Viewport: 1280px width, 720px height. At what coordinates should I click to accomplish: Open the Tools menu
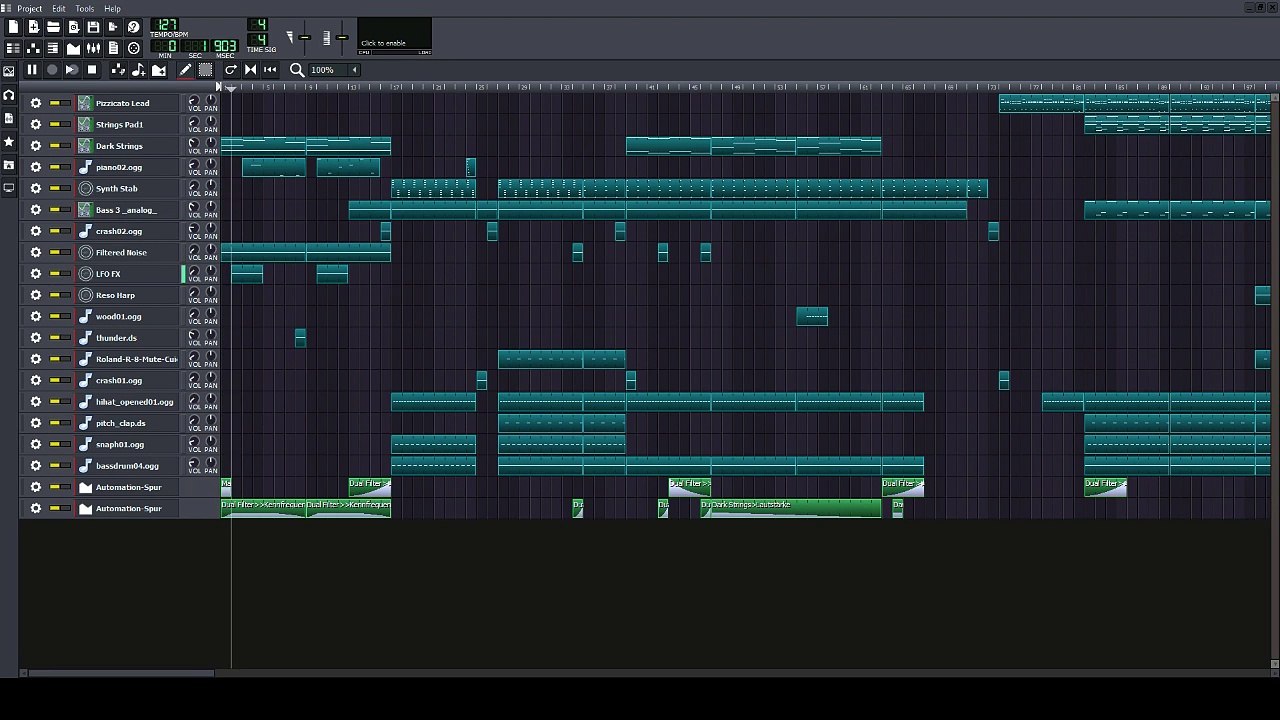(84, 9)
